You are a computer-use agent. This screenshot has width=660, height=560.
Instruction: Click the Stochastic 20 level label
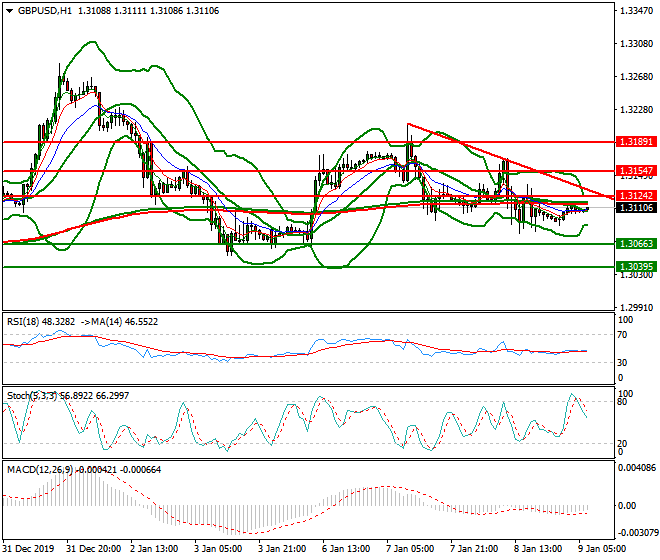click(623, 443)
